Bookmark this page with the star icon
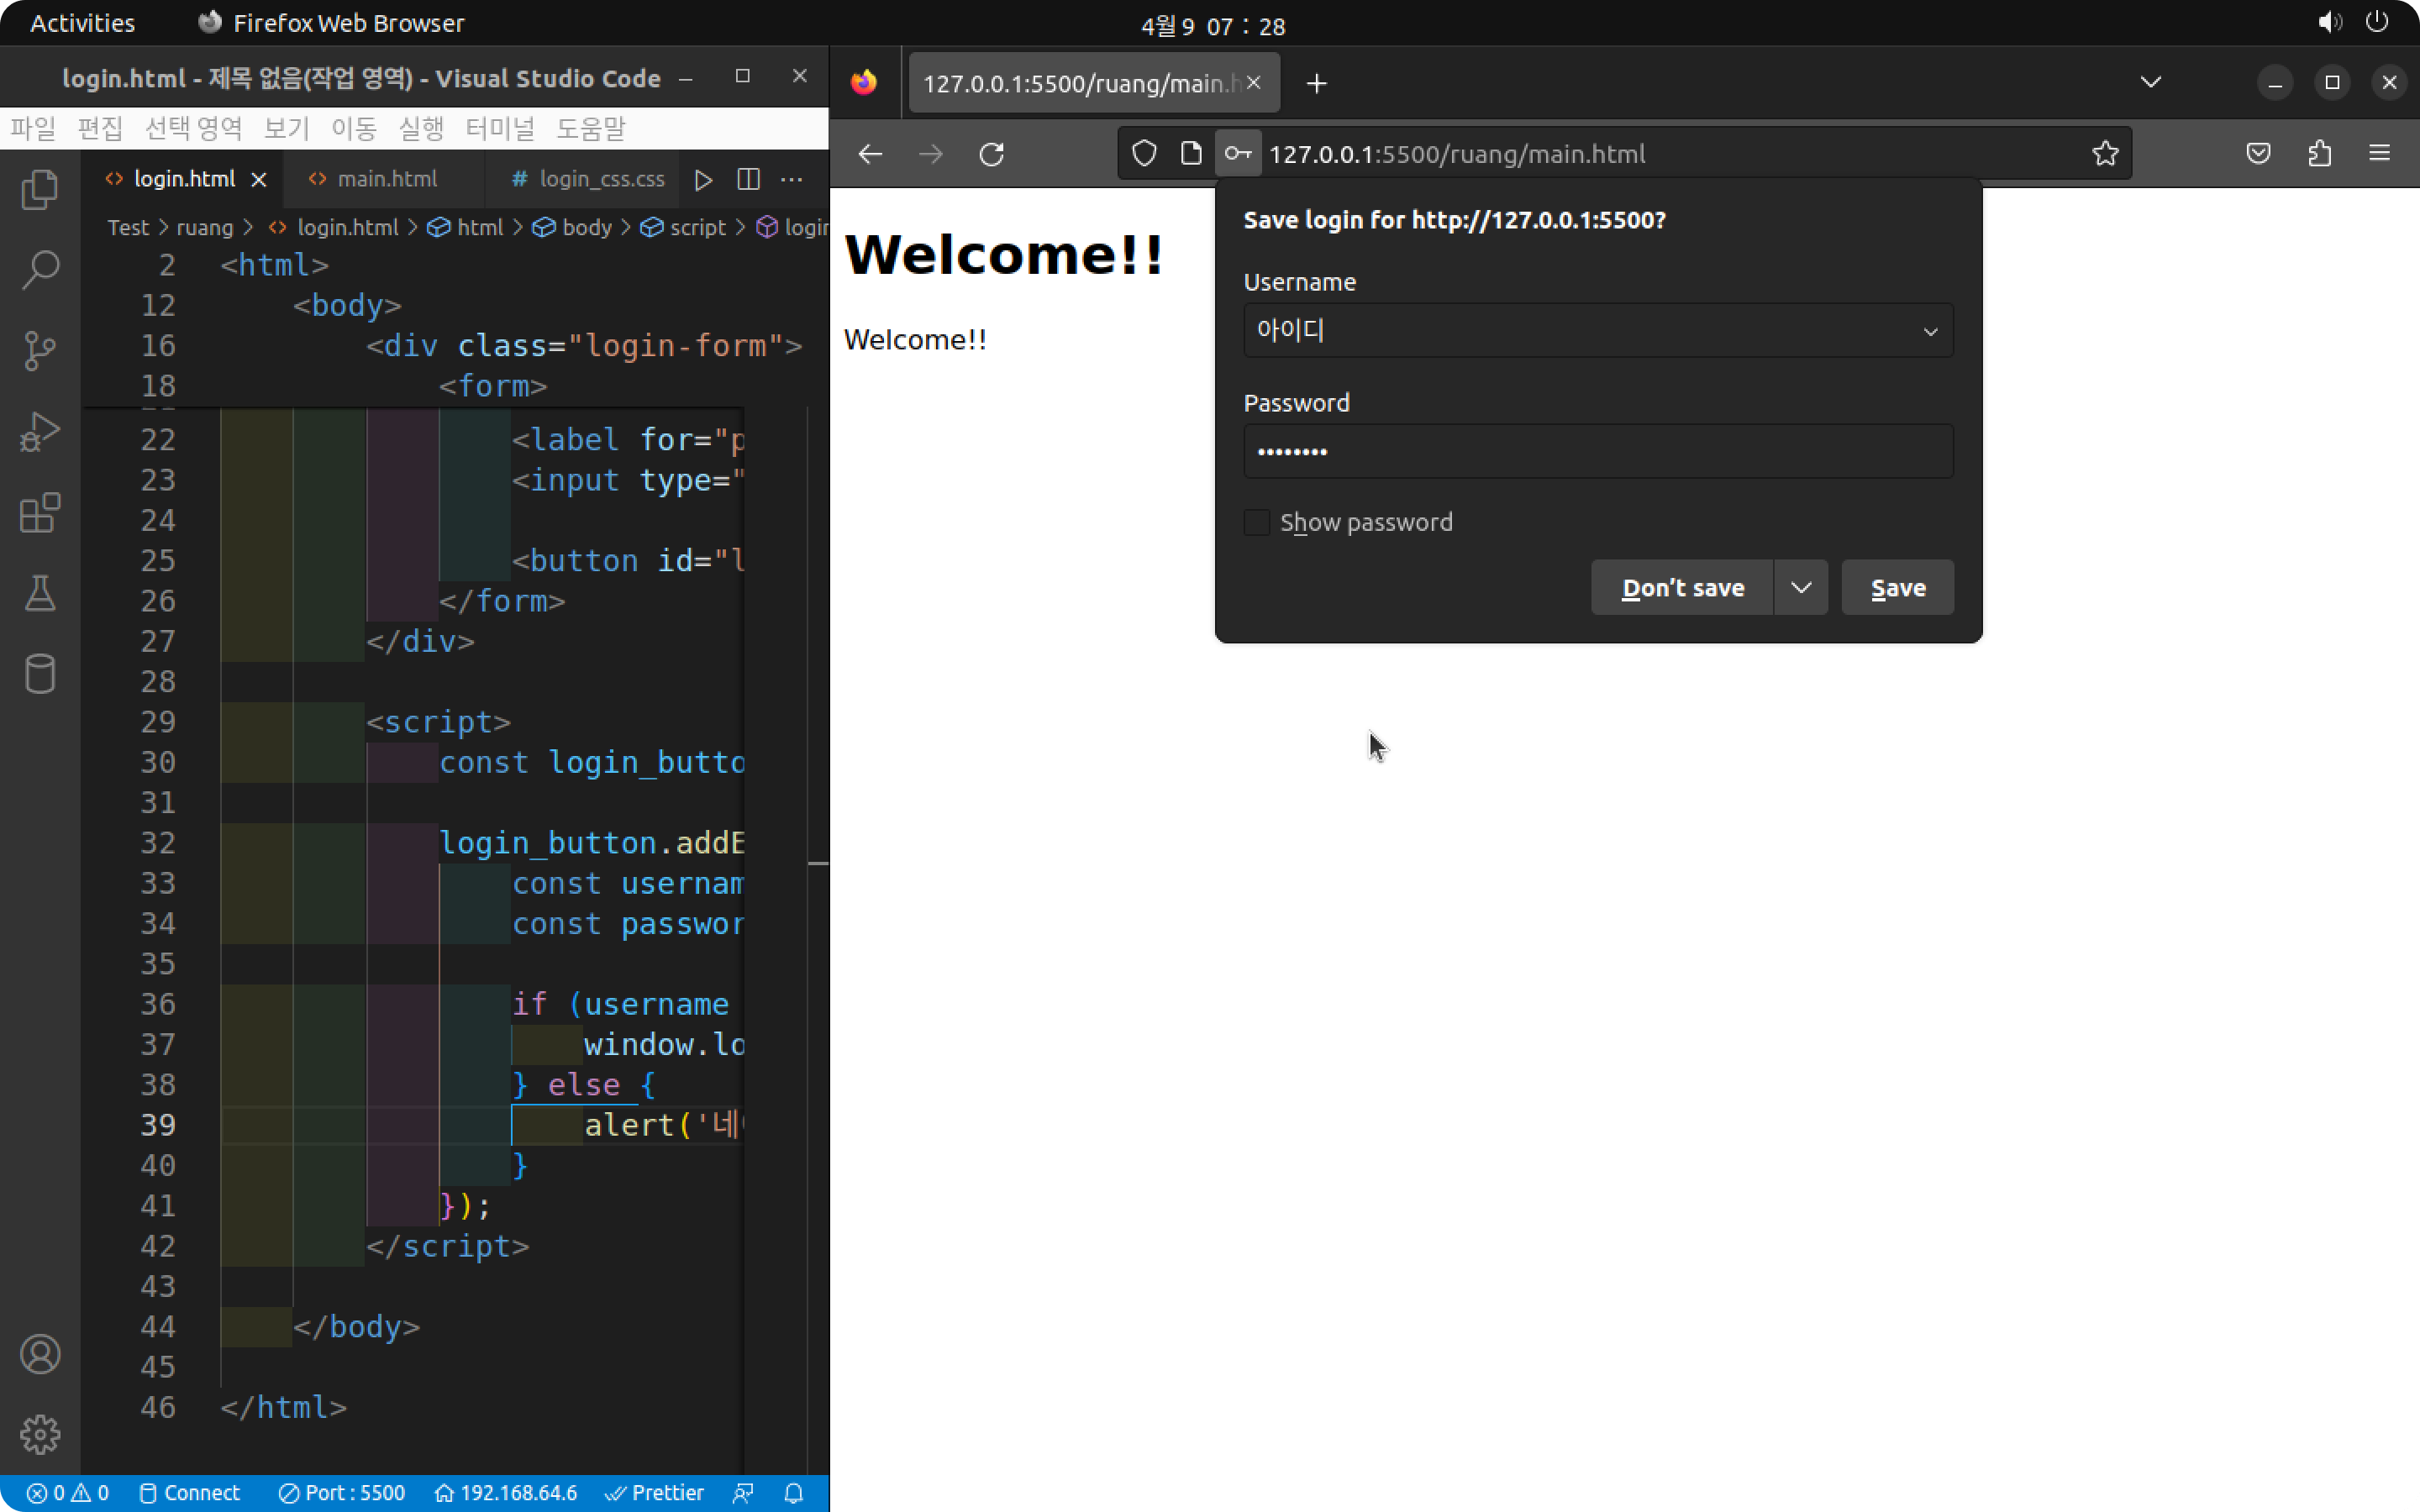2420x1512 pixels. 2105,153
